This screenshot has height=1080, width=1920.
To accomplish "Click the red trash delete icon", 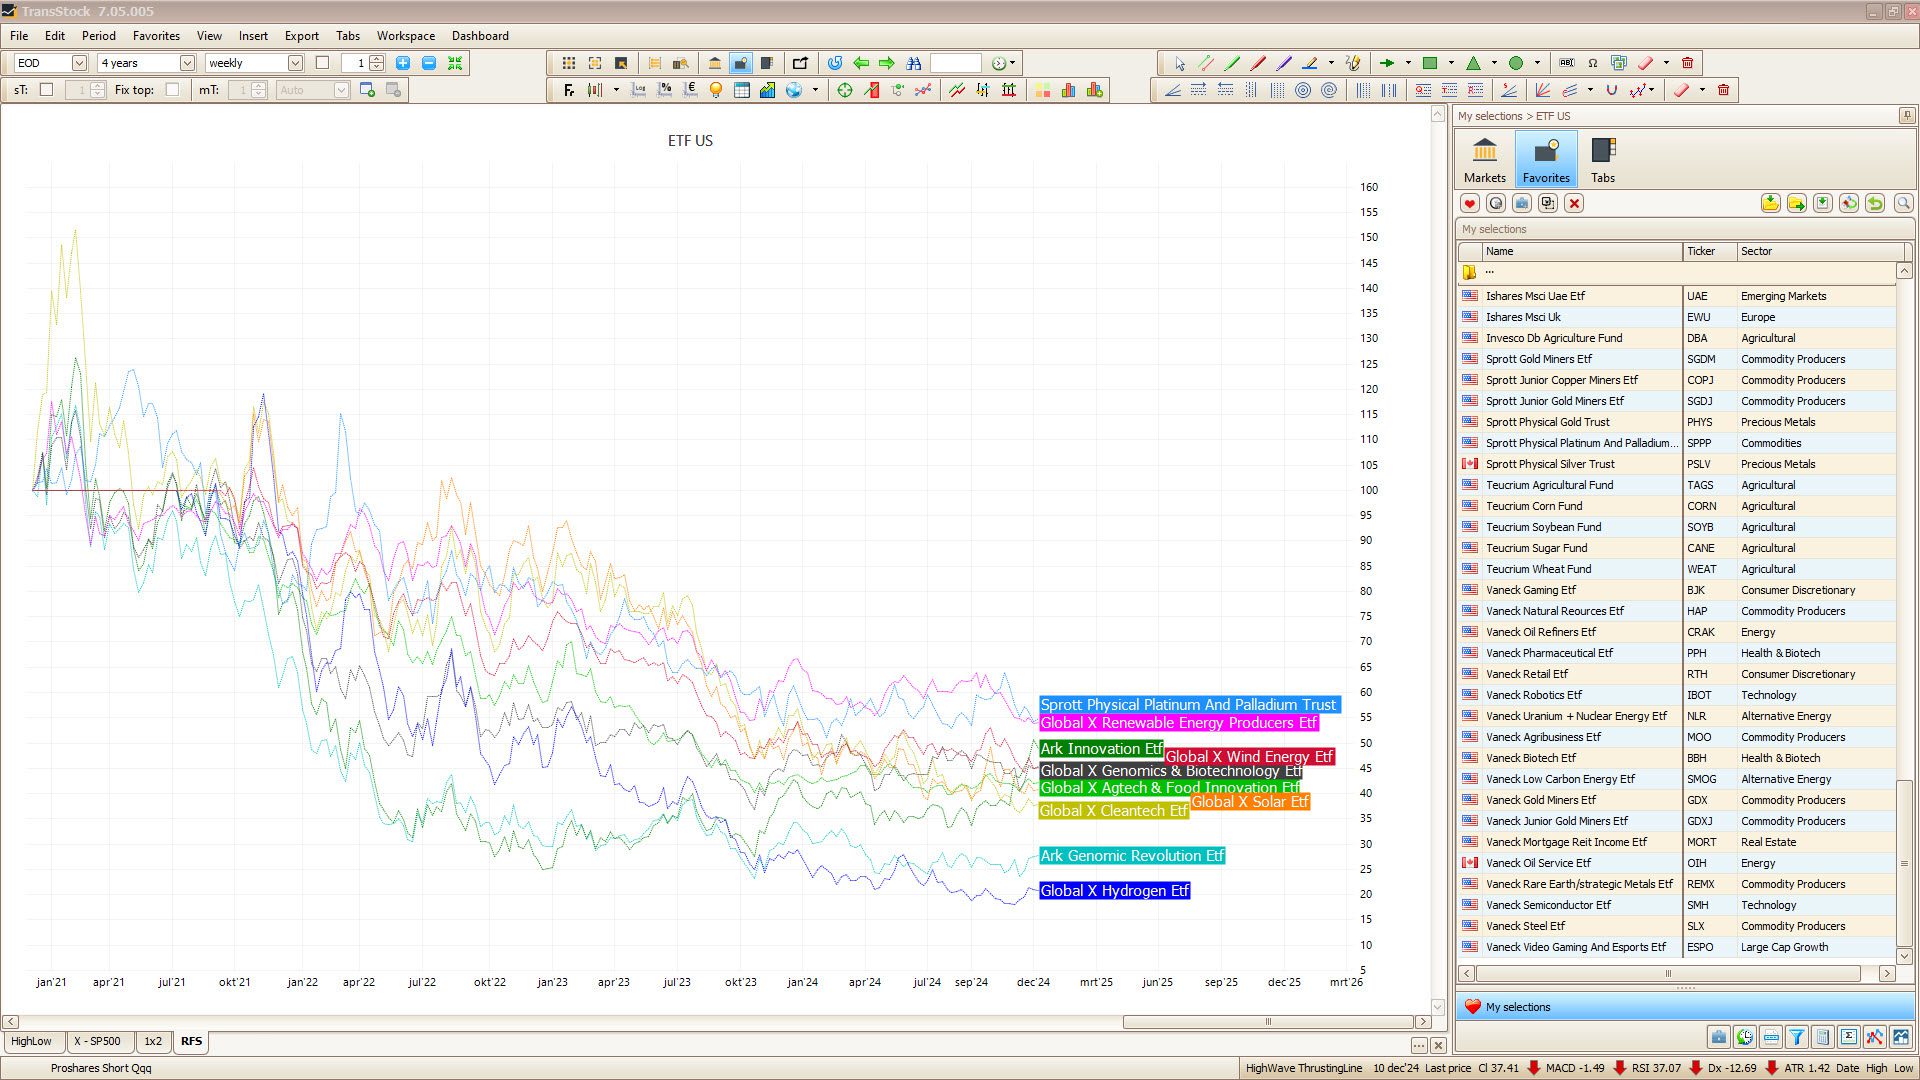I will [1687, 63].
